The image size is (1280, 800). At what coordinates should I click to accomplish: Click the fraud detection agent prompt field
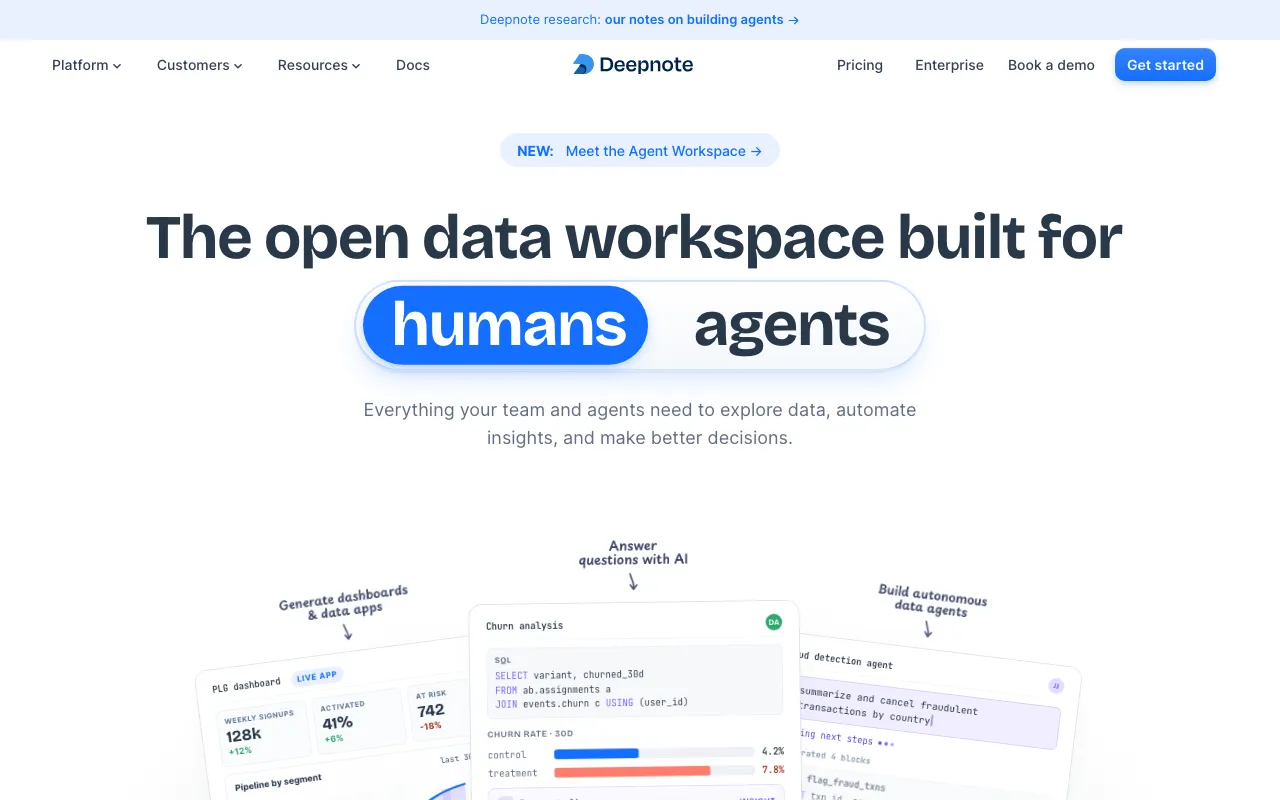(x=927, y=710)
